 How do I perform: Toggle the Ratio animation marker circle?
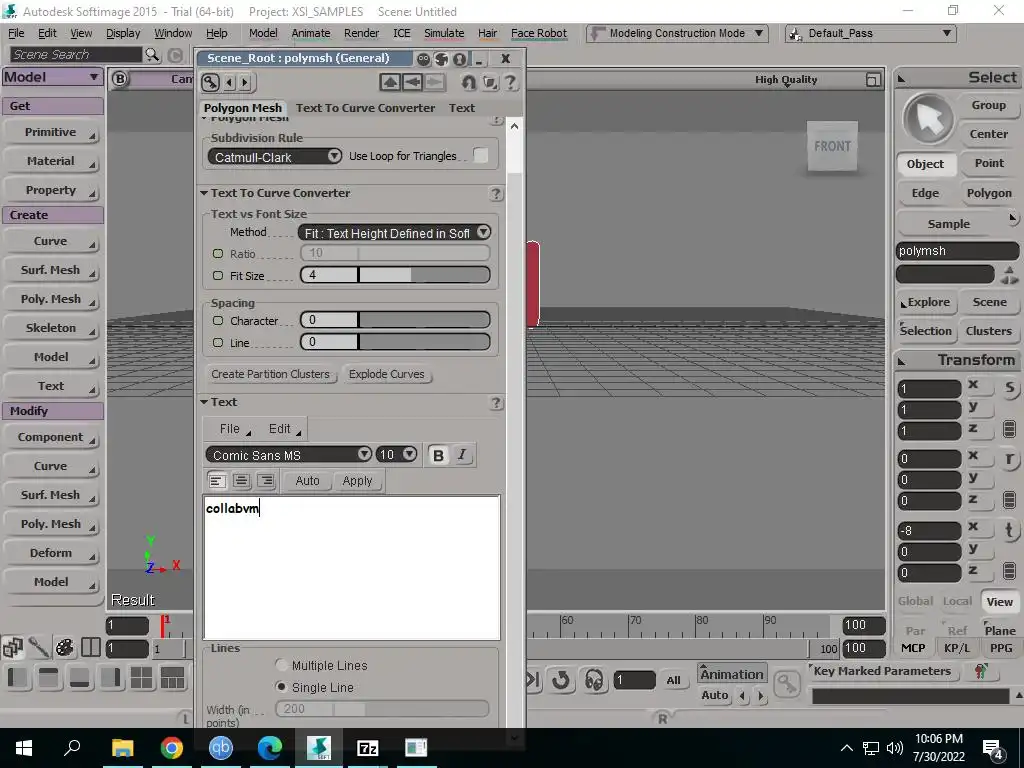[x=218, y=253]
